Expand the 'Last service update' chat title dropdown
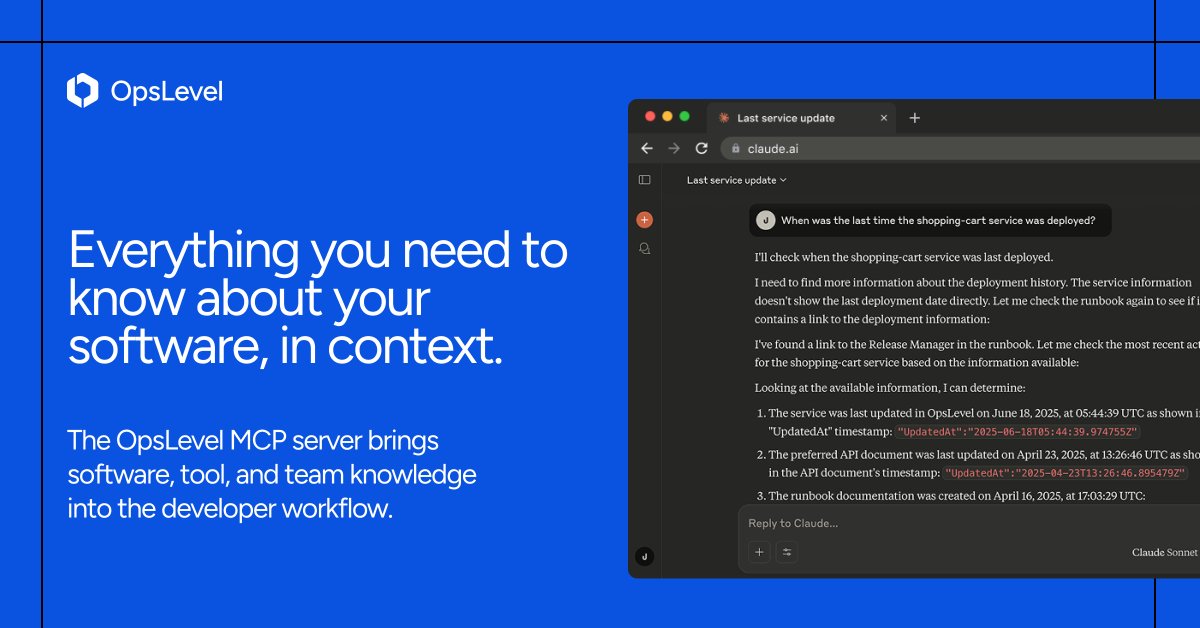Viewport: 1200px width, 628px height. click(x=737, y=180)
